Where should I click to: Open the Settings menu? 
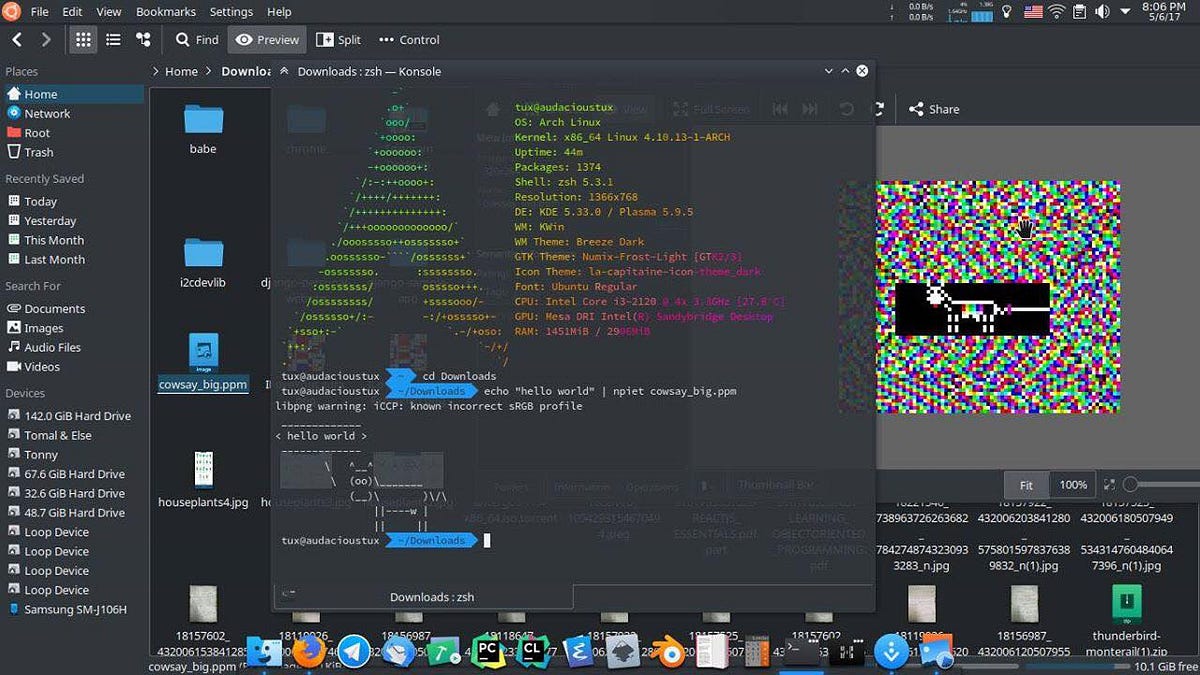click(x=231, y=12)
